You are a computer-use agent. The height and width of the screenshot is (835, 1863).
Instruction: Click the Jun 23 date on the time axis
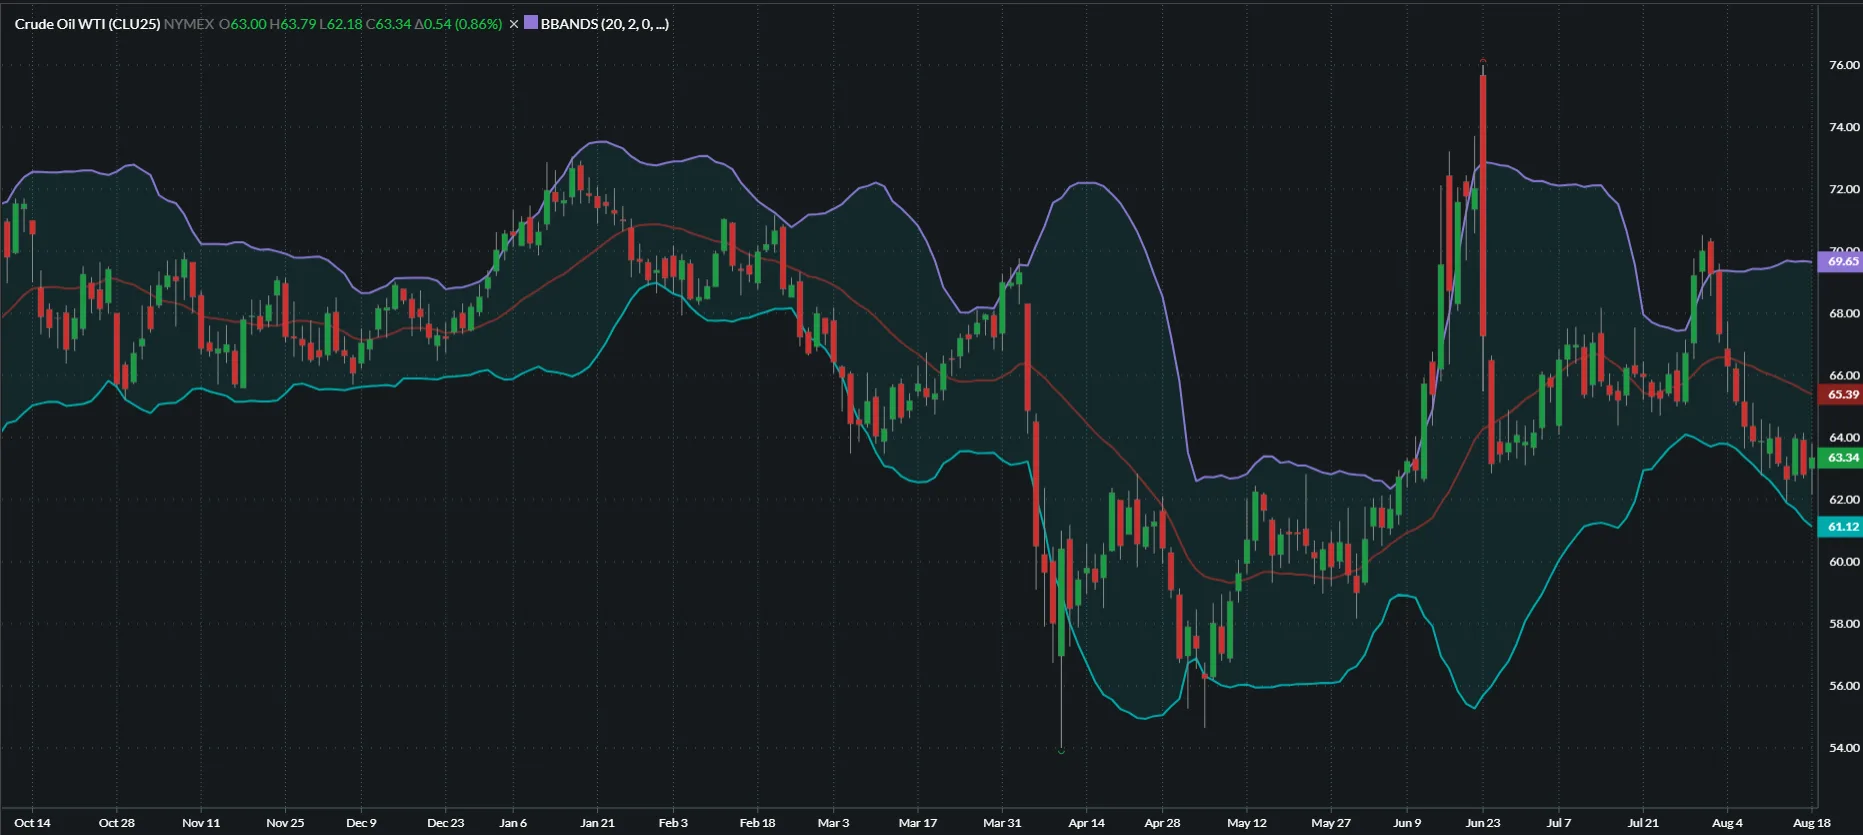(x=1483, y=823)
